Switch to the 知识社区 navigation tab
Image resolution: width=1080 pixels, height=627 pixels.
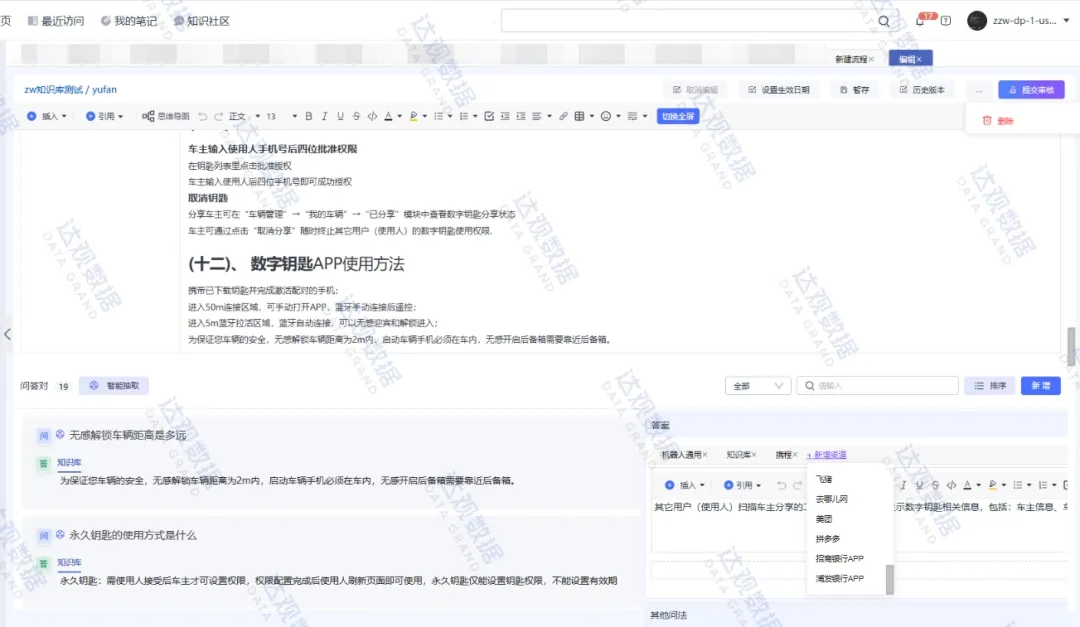click(x=207, y=20)
